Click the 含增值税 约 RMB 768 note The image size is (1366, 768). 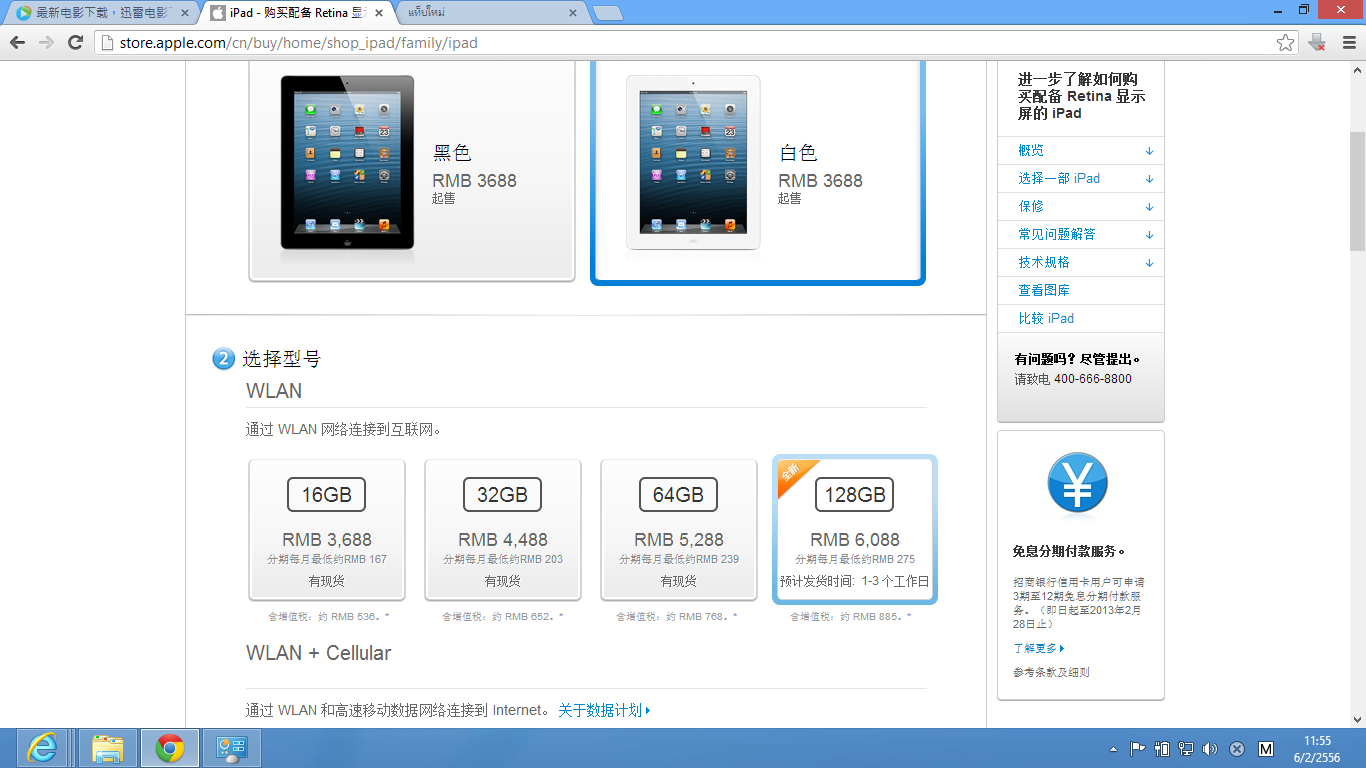[677, 616]
